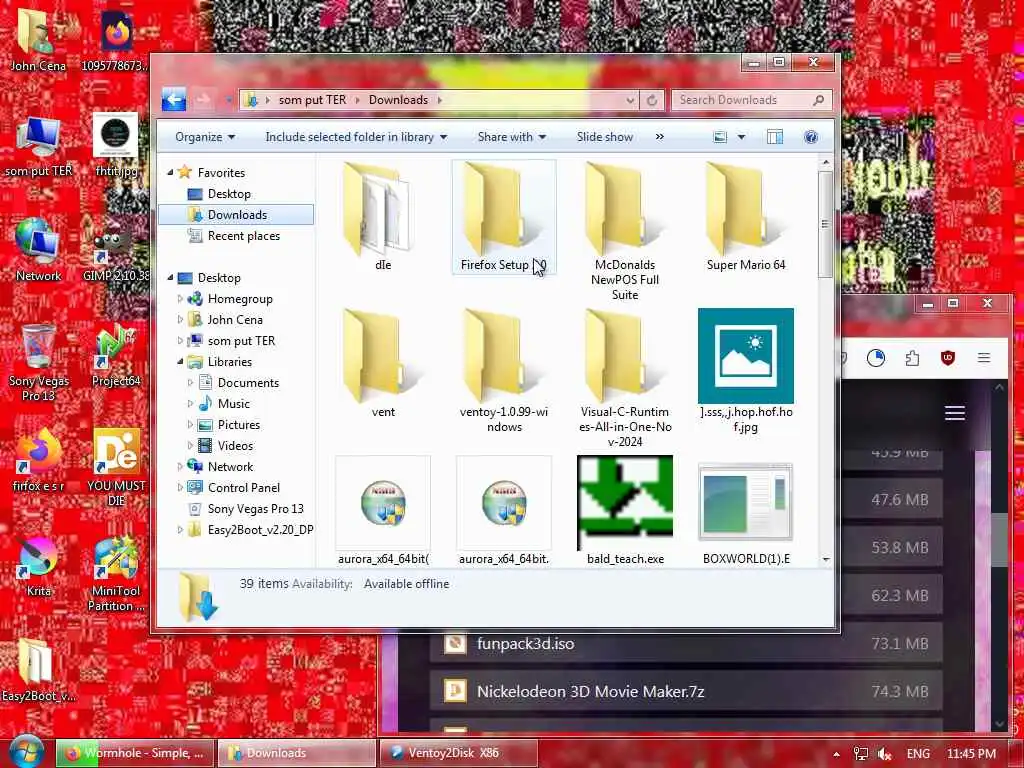Select Documents library in tree

[x=248, y=383]
